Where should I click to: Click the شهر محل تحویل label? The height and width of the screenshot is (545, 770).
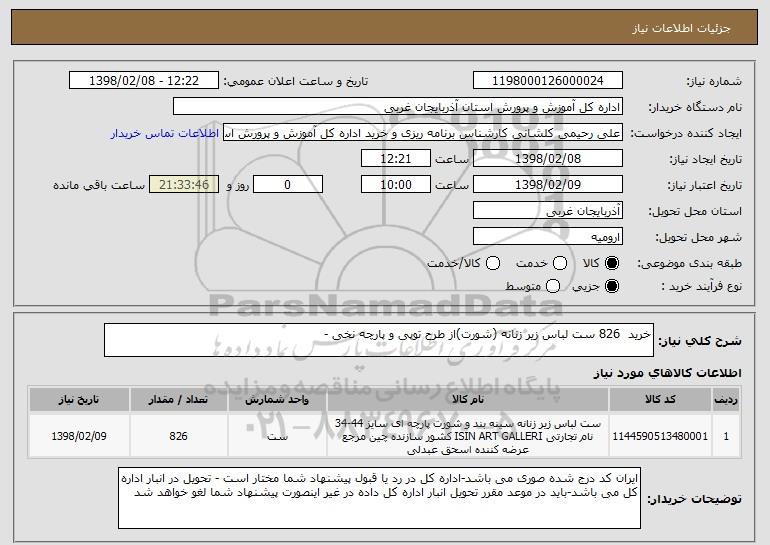coord(699,238)
